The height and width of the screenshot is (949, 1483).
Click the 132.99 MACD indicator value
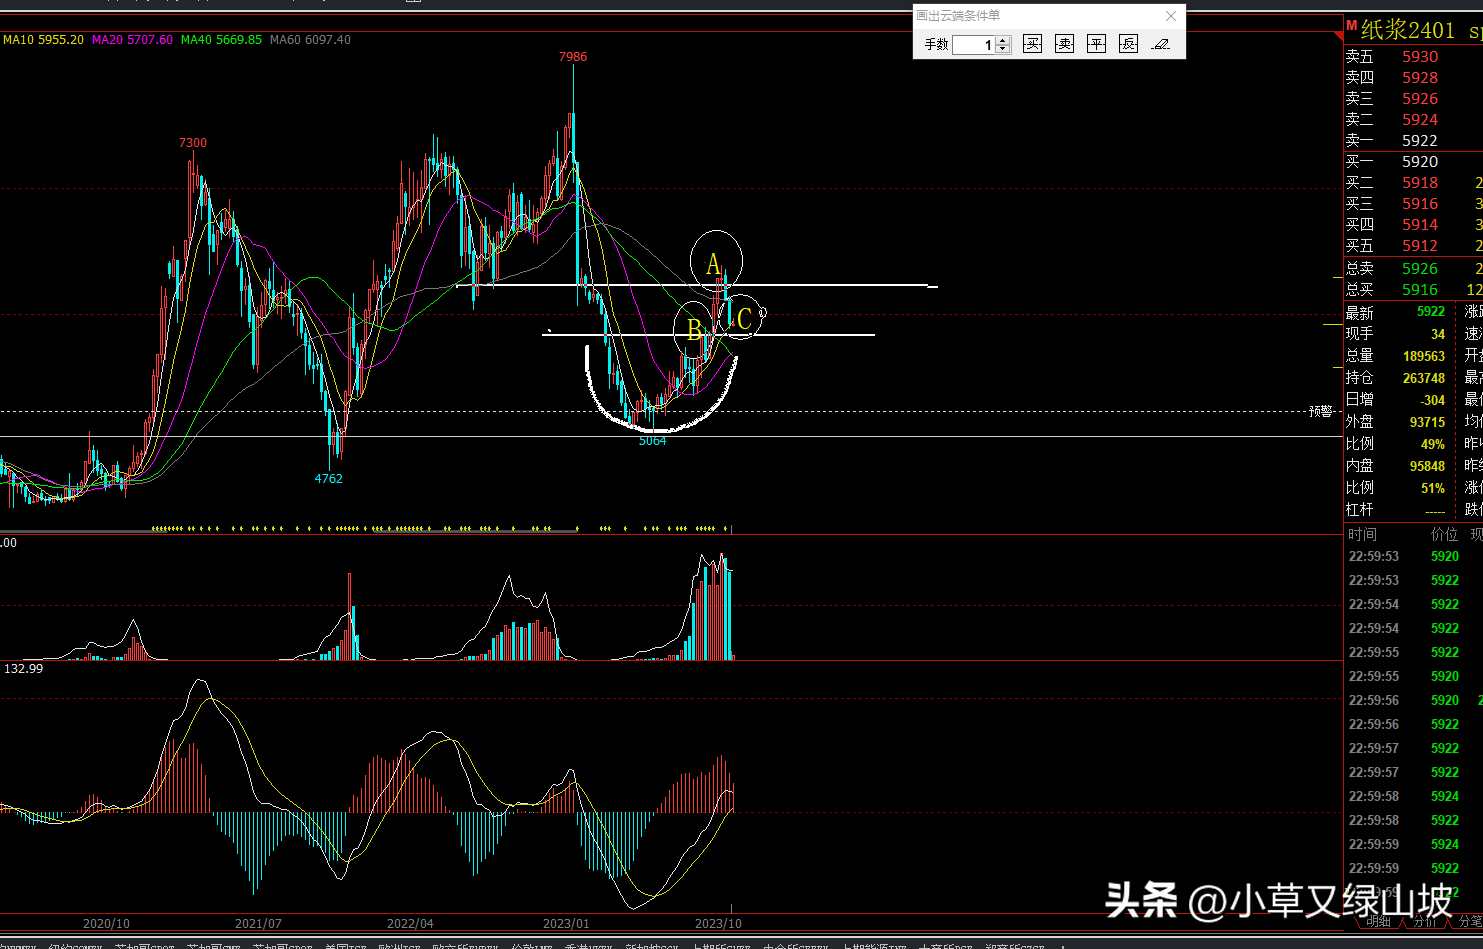point(24,668)
